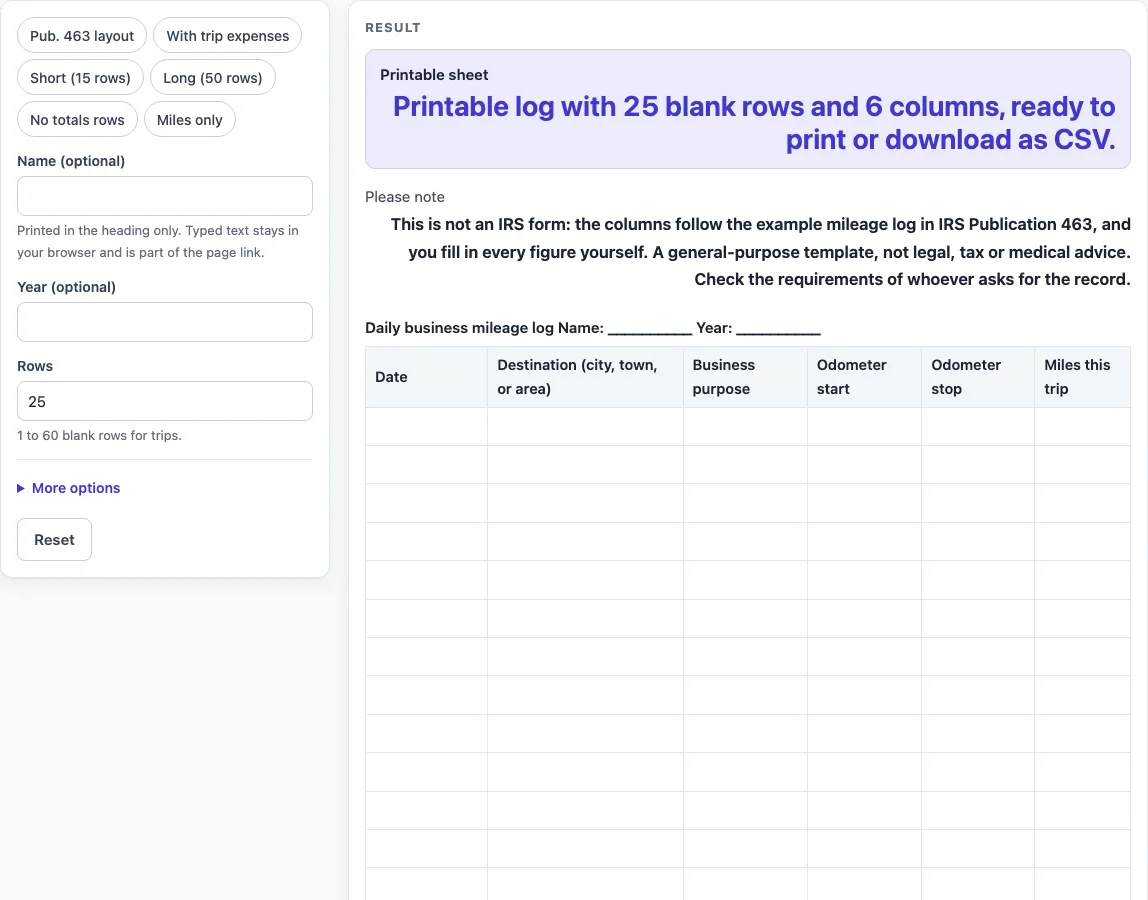Click the Year (optional) label
Screen dimensions: 1148x900
(67, 287)
